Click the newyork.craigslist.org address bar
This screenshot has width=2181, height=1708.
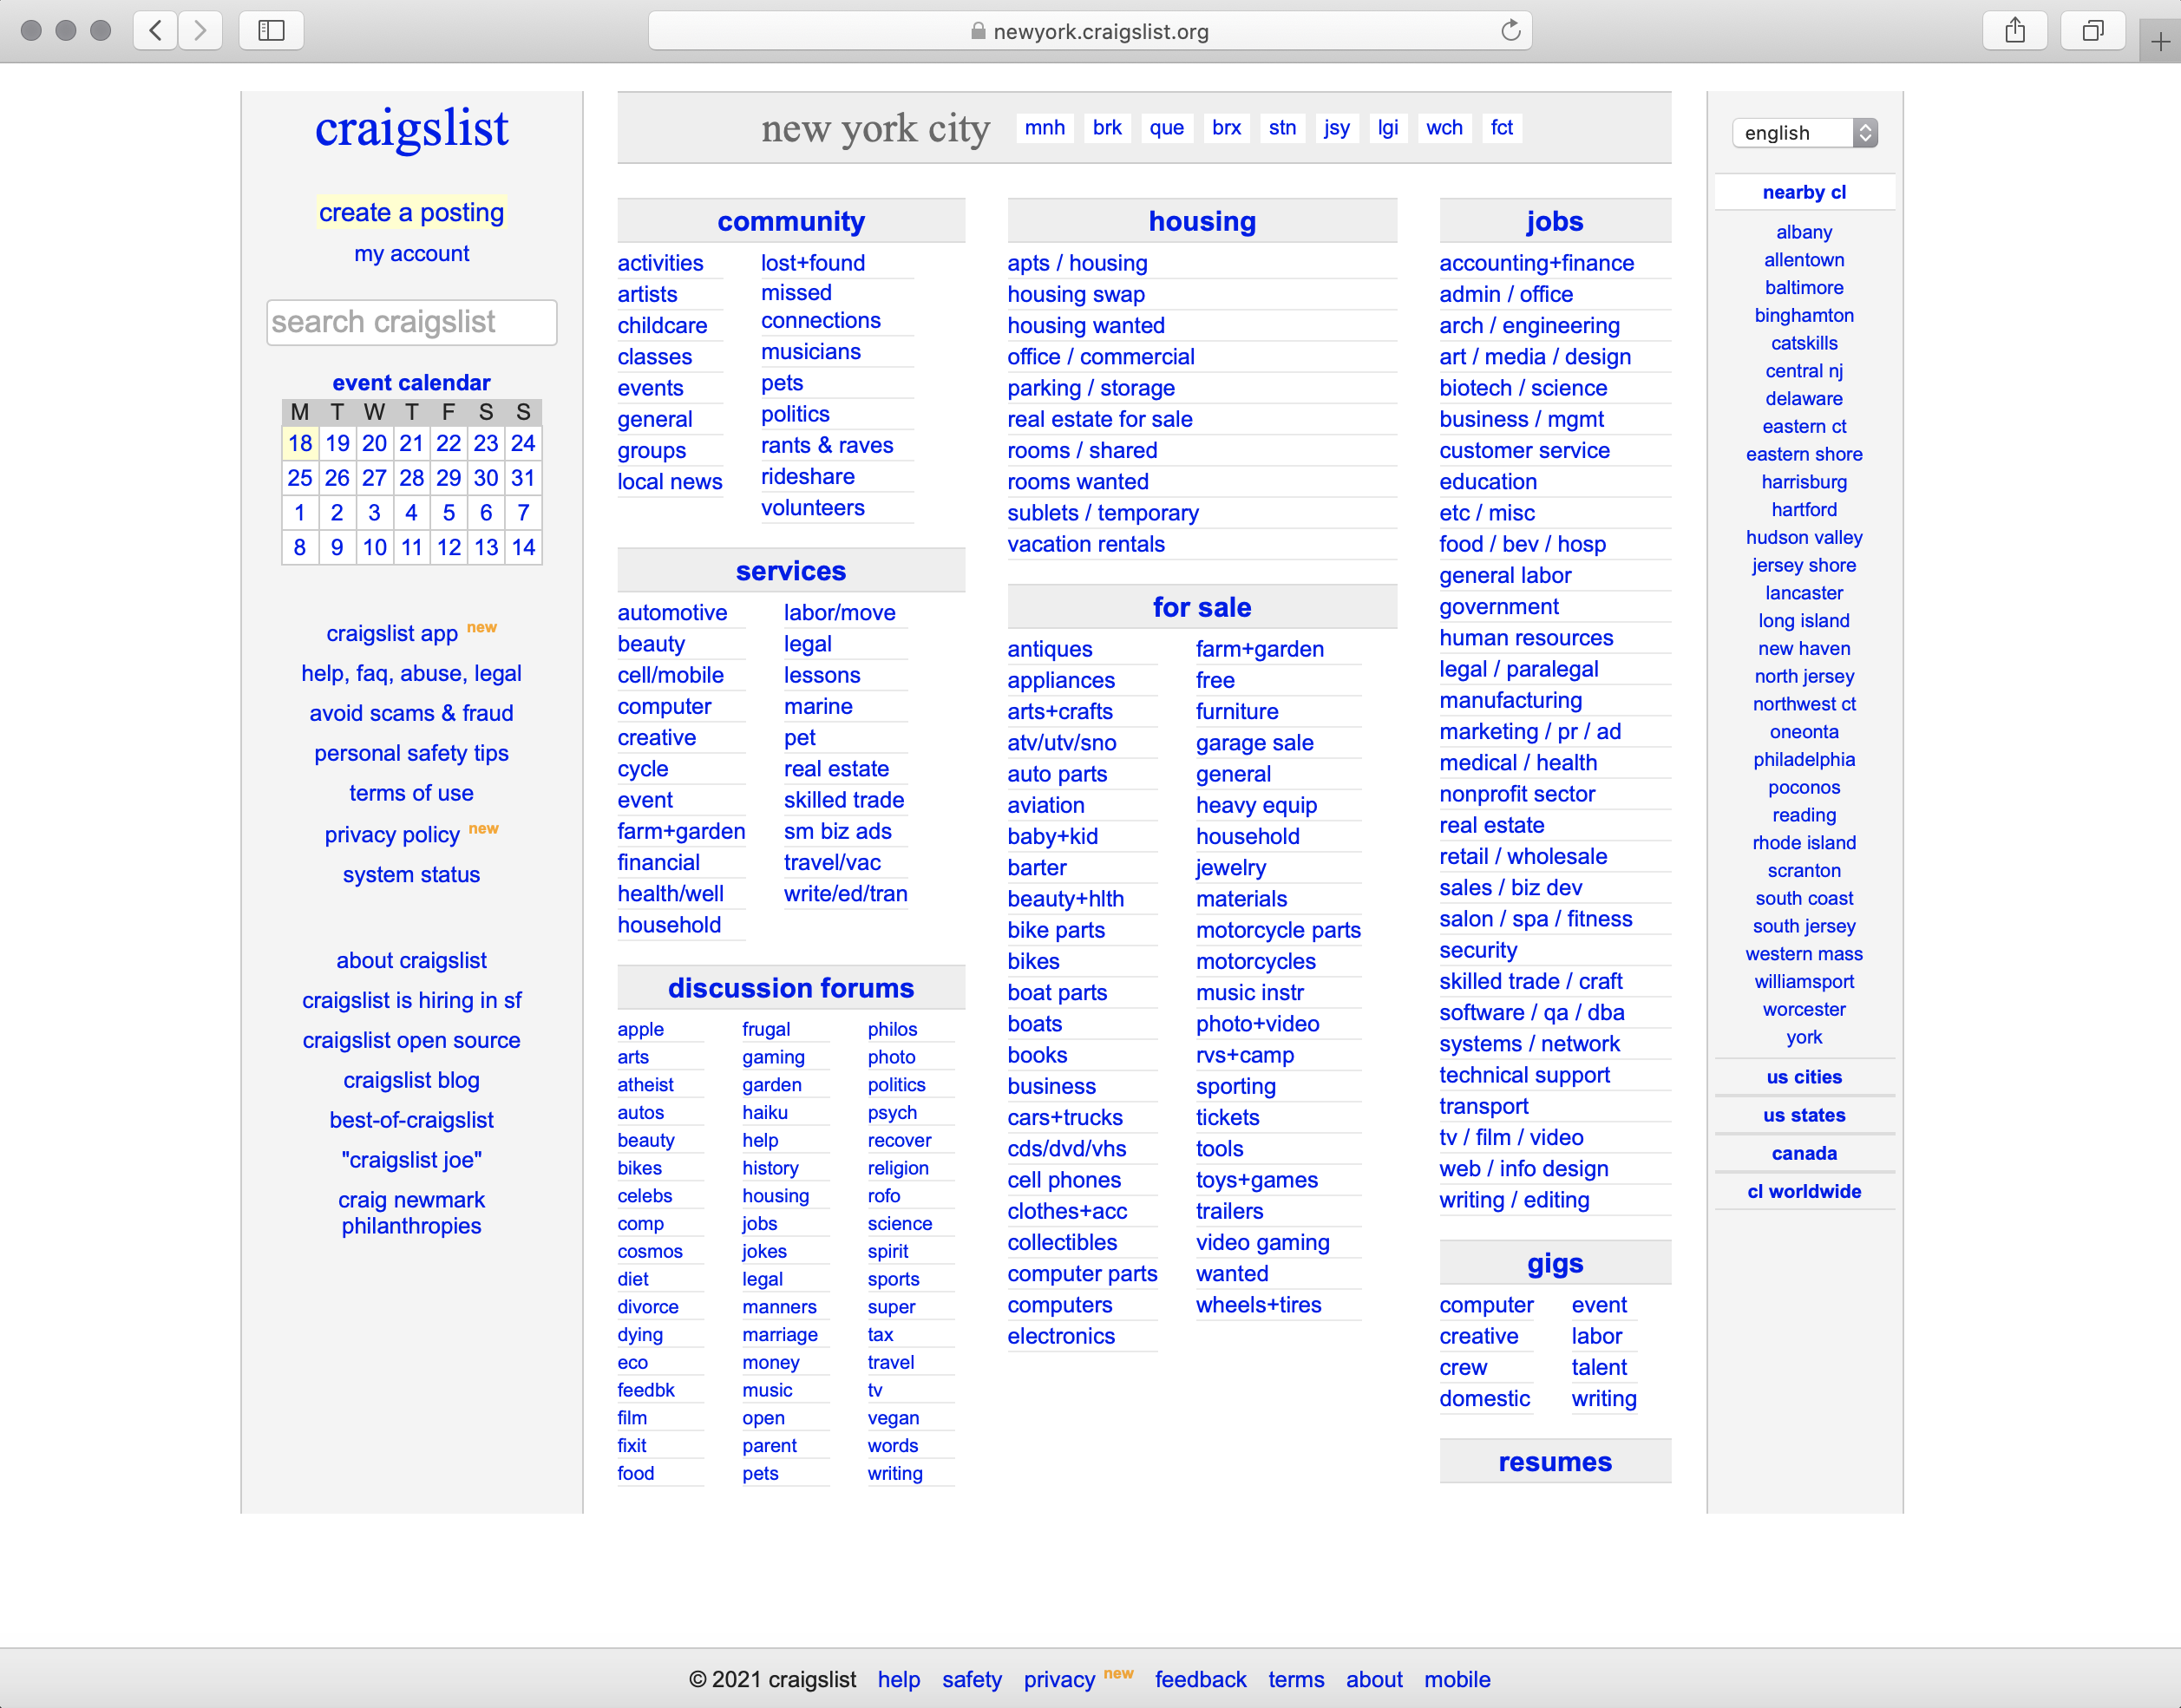1090,31
